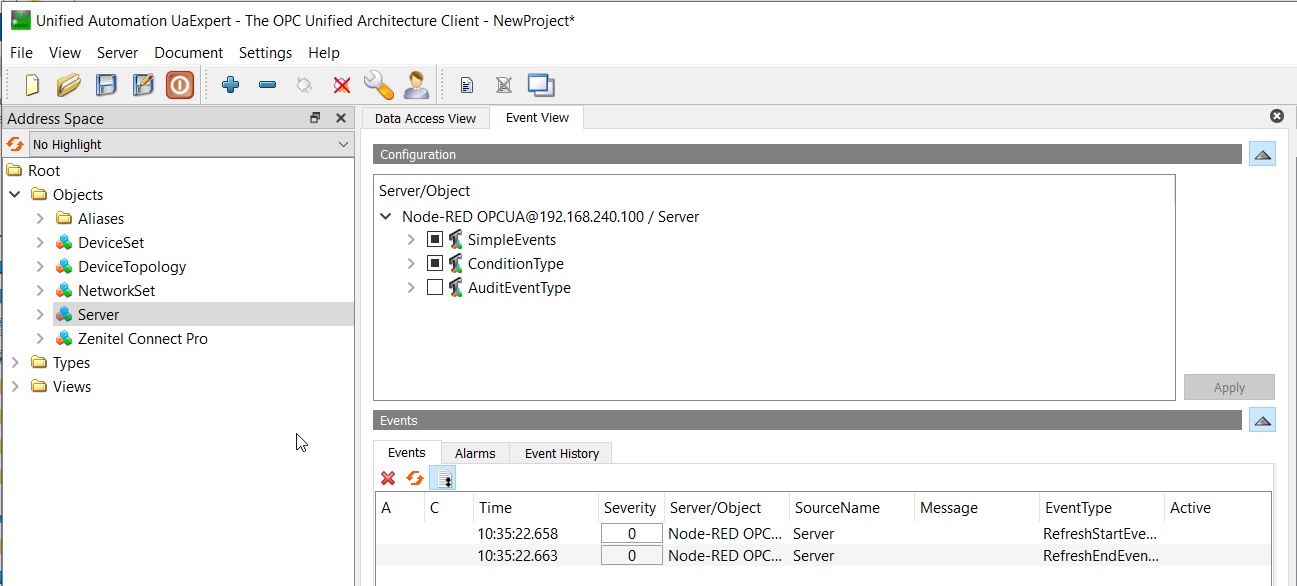Click the blue plus add server icon
Screen dimensions: 1297x586
click(x=230, y=85)
